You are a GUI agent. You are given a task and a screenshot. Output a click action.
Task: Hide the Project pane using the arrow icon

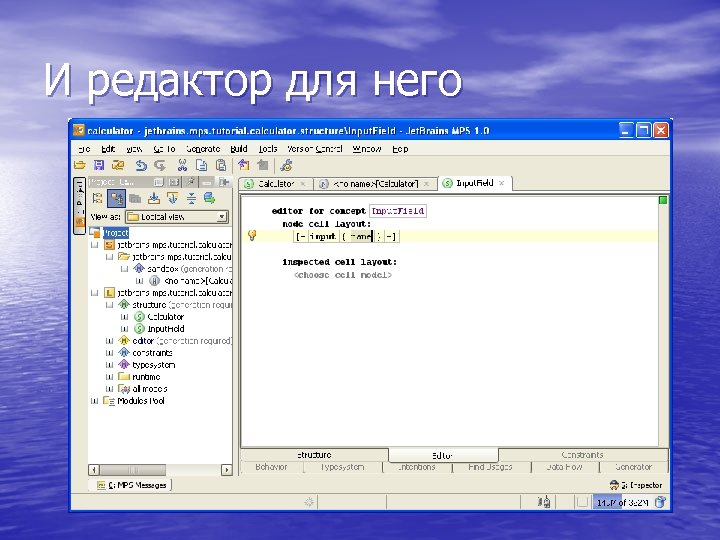(x=224, y=182)
